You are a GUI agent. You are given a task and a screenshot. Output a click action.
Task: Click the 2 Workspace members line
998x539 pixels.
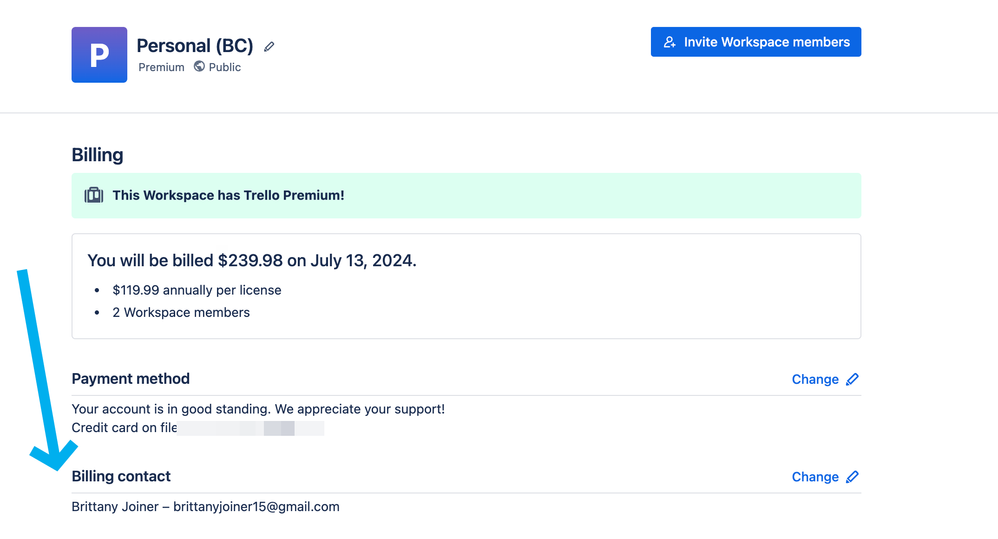coord(181,312)
